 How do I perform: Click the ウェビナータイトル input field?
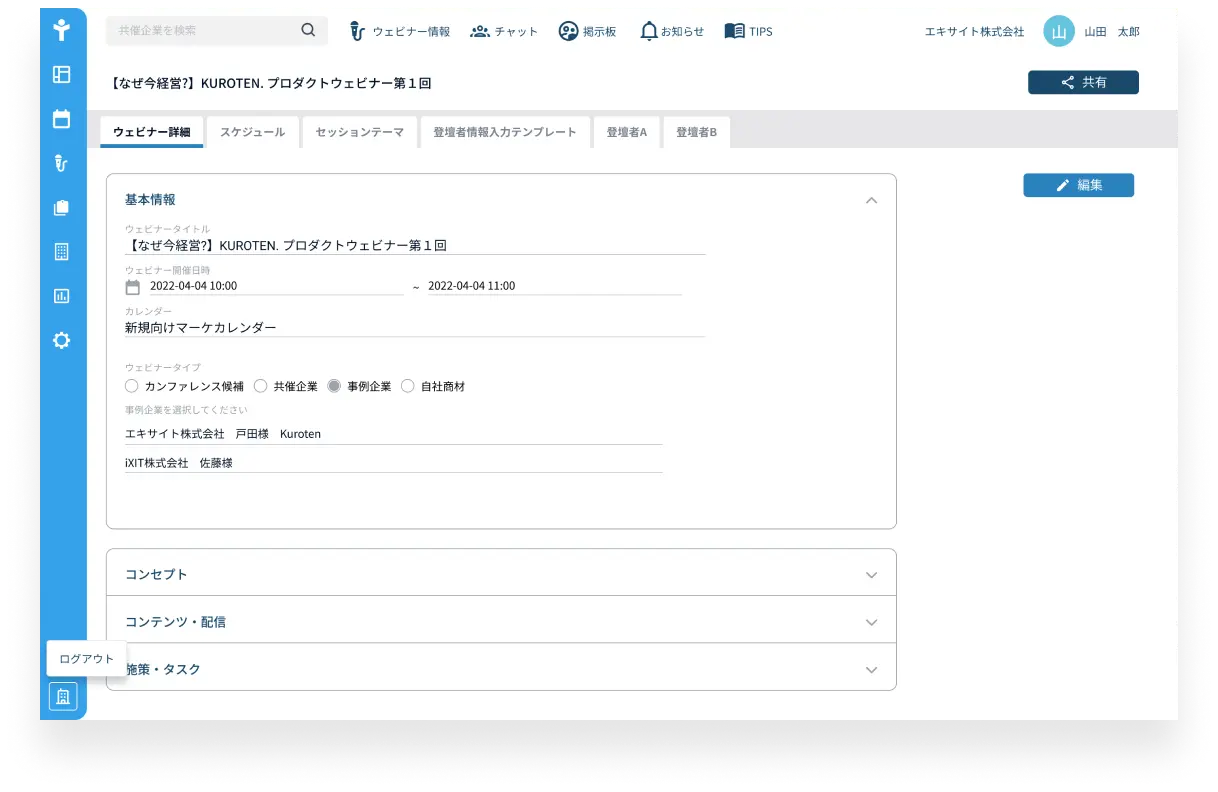(415, 245)
